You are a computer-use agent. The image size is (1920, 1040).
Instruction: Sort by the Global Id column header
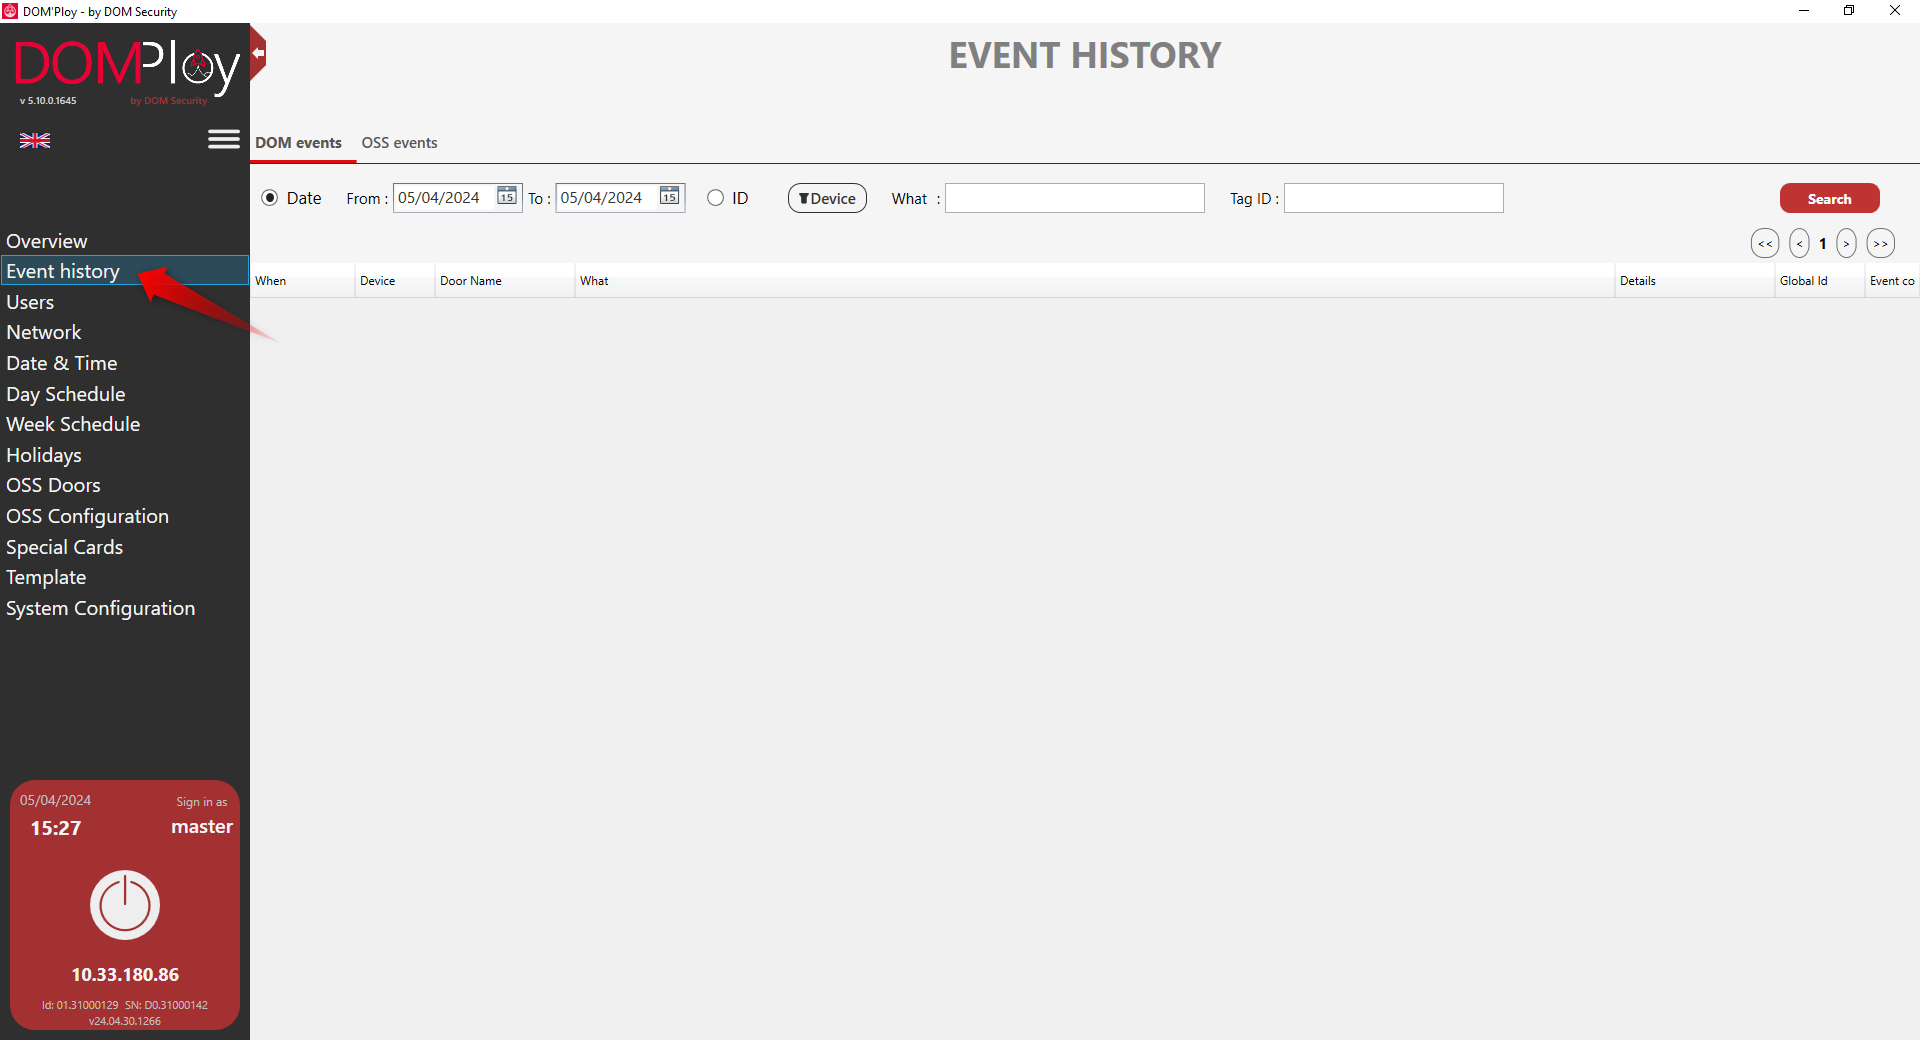click(x=1819, y=281)
